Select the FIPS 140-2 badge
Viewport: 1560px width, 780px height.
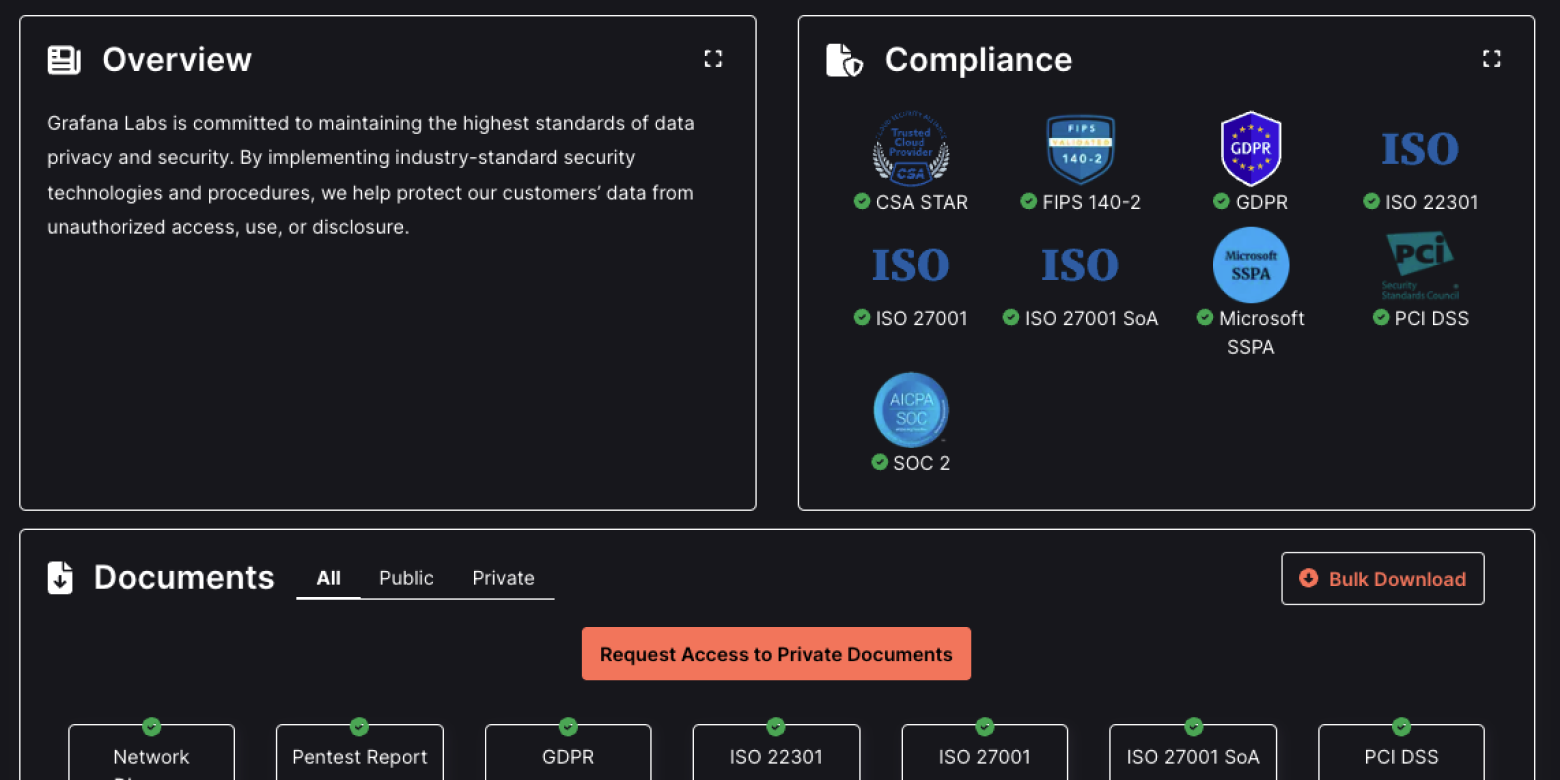point(1081,150)
